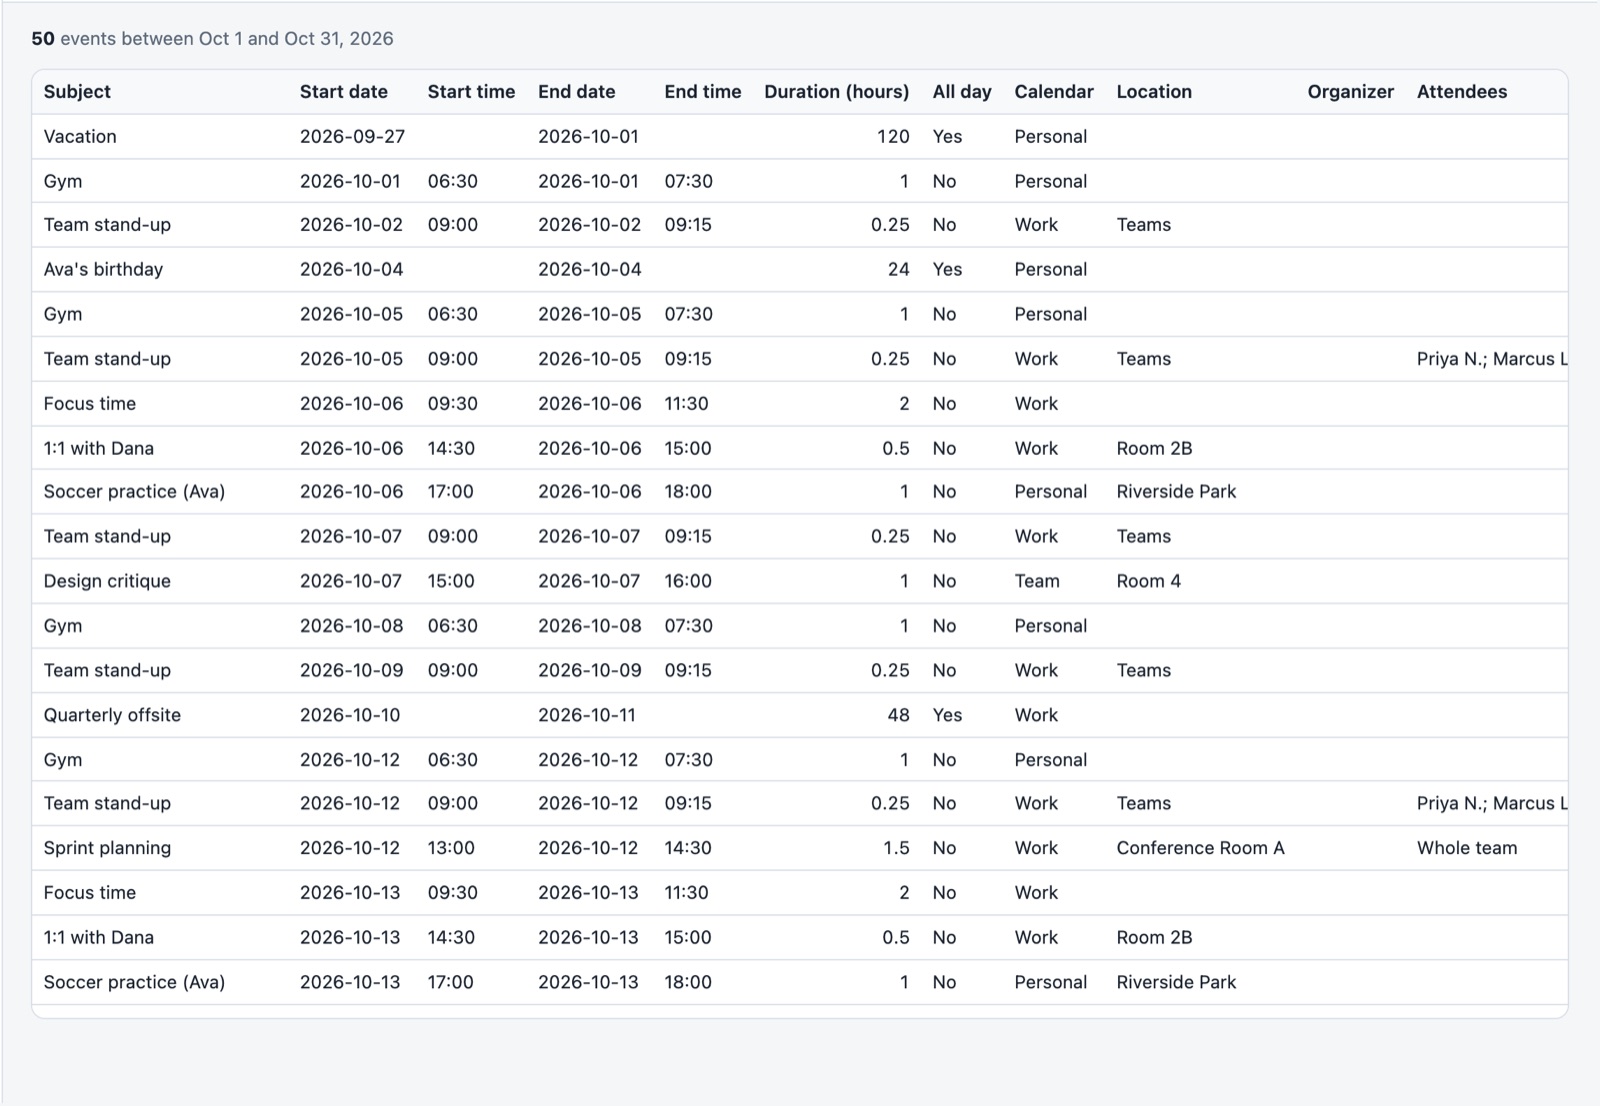Click the 24 duration value for Ava's birthday
The height and width of the screenshot is (1106, 1600).
(x=898, y=270)
